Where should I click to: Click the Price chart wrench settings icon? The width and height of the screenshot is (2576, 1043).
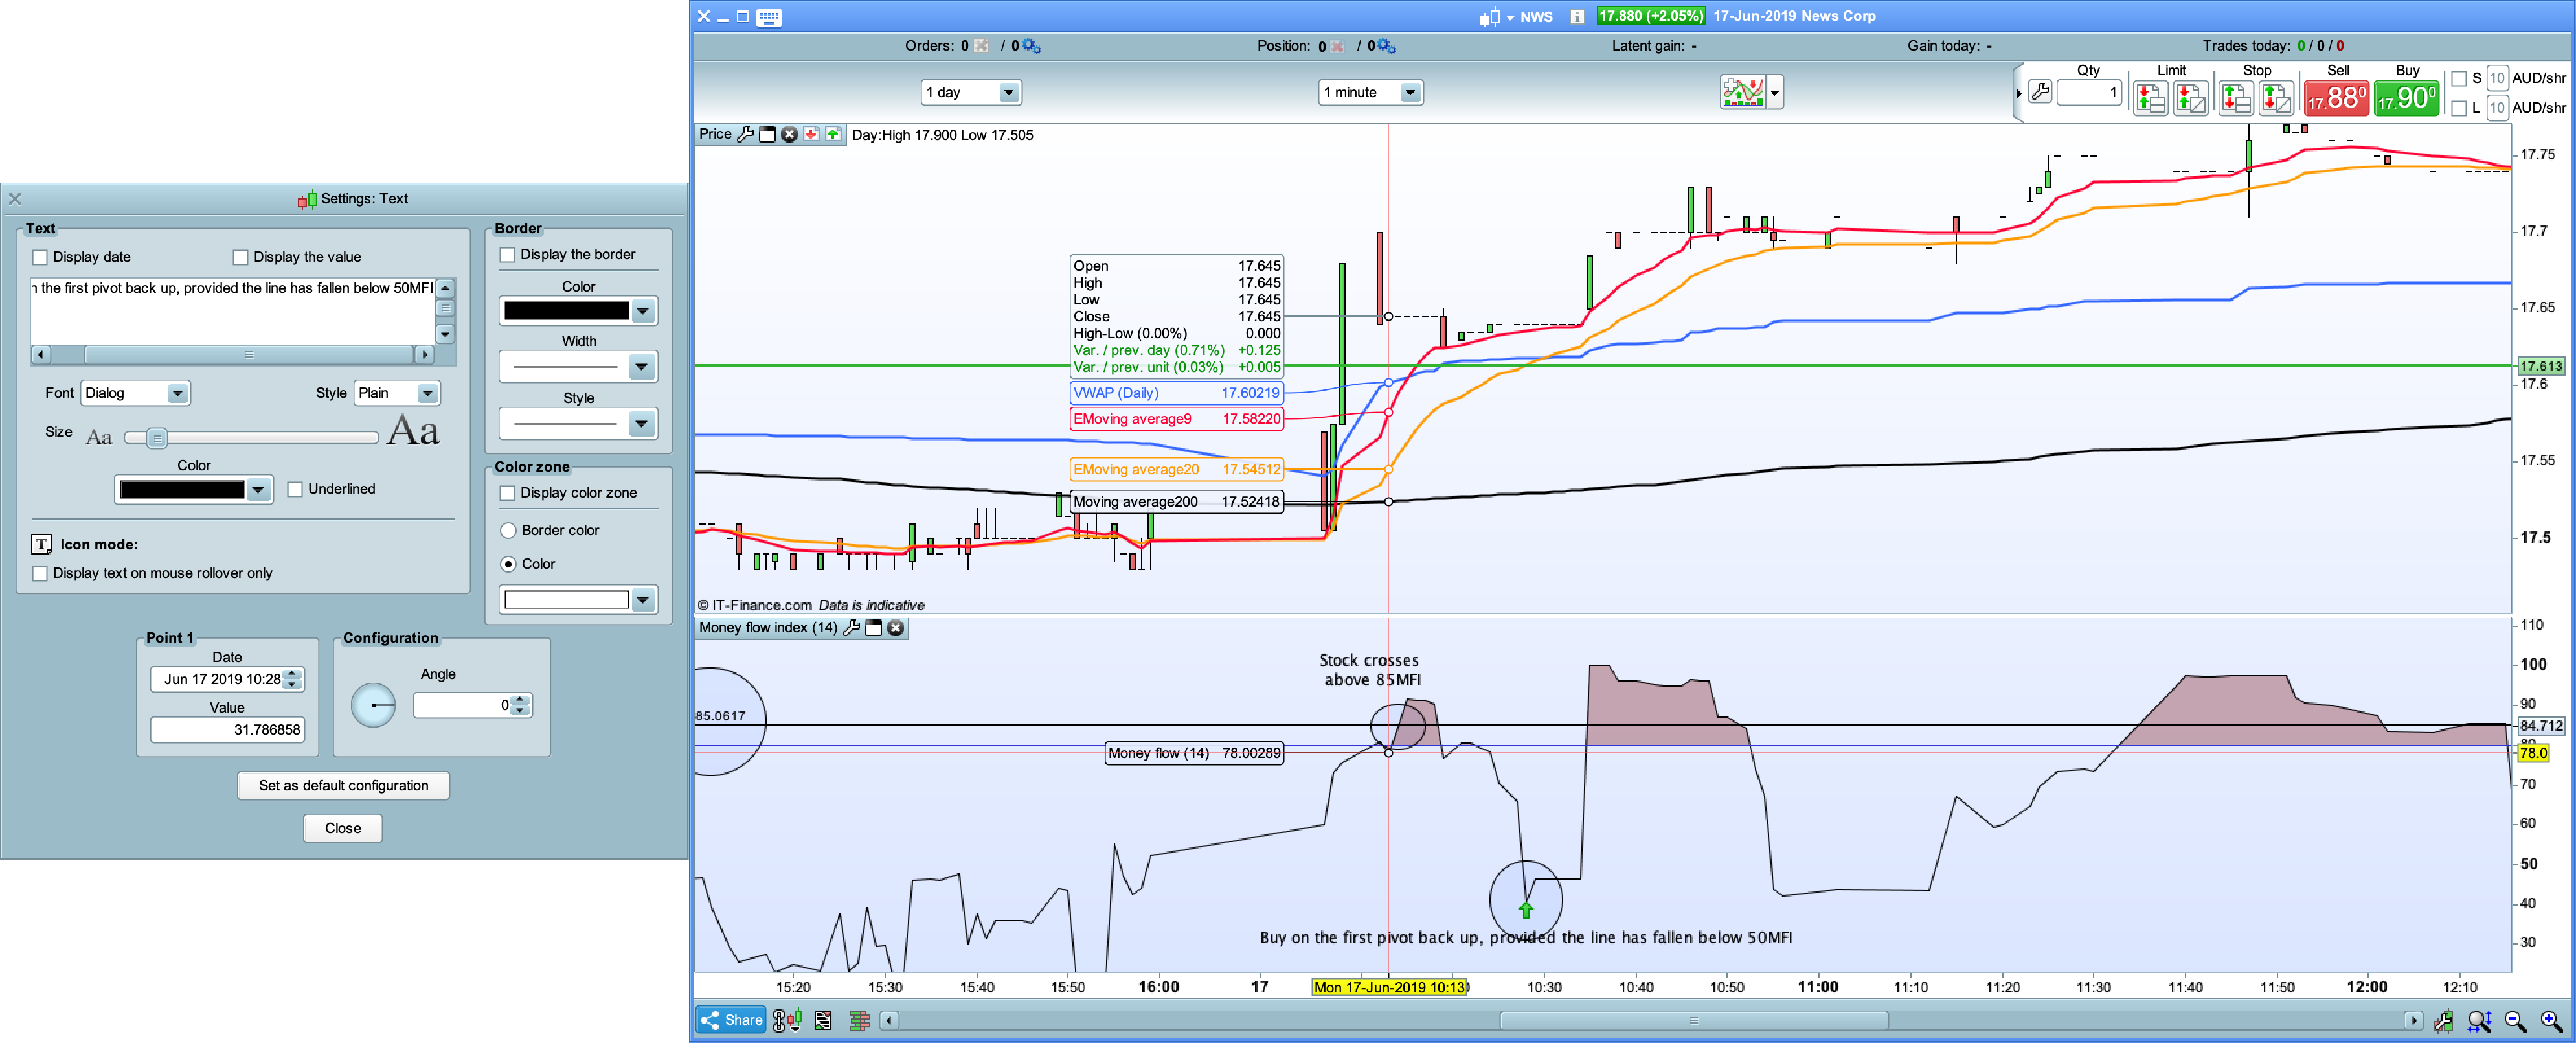tap(745, 134)
